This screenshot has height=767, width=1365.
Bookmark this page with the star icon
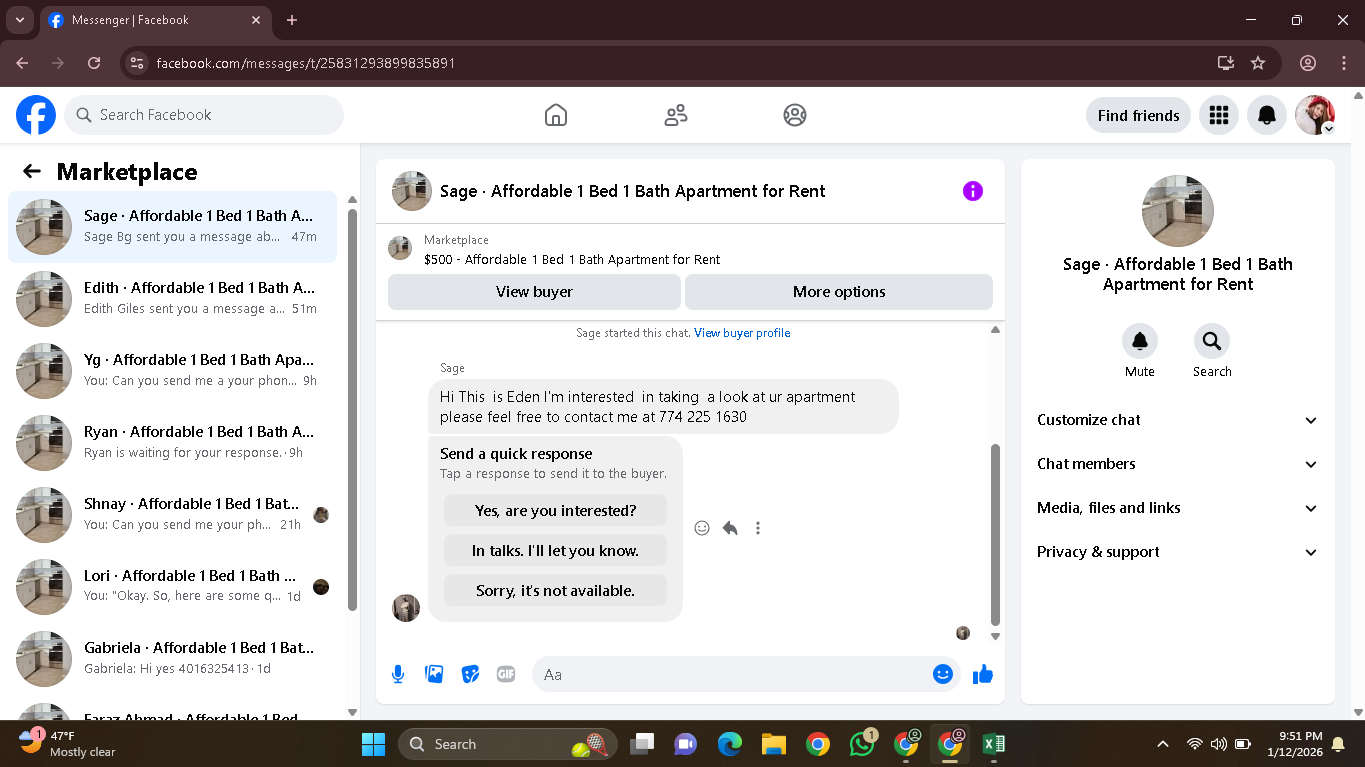click(x=1258, y=63)
